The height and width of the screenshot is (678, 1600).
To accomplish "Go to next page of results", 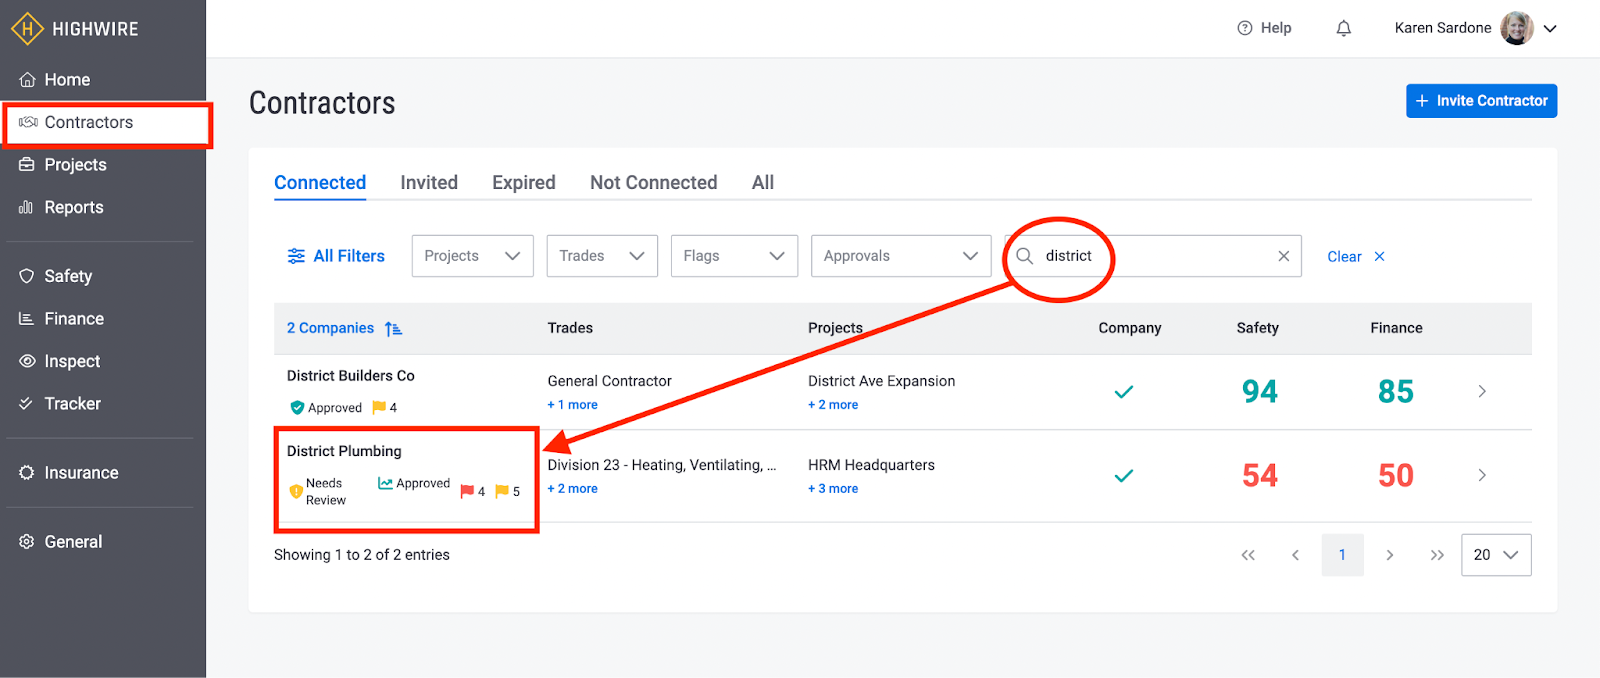I will (1390, 555).
